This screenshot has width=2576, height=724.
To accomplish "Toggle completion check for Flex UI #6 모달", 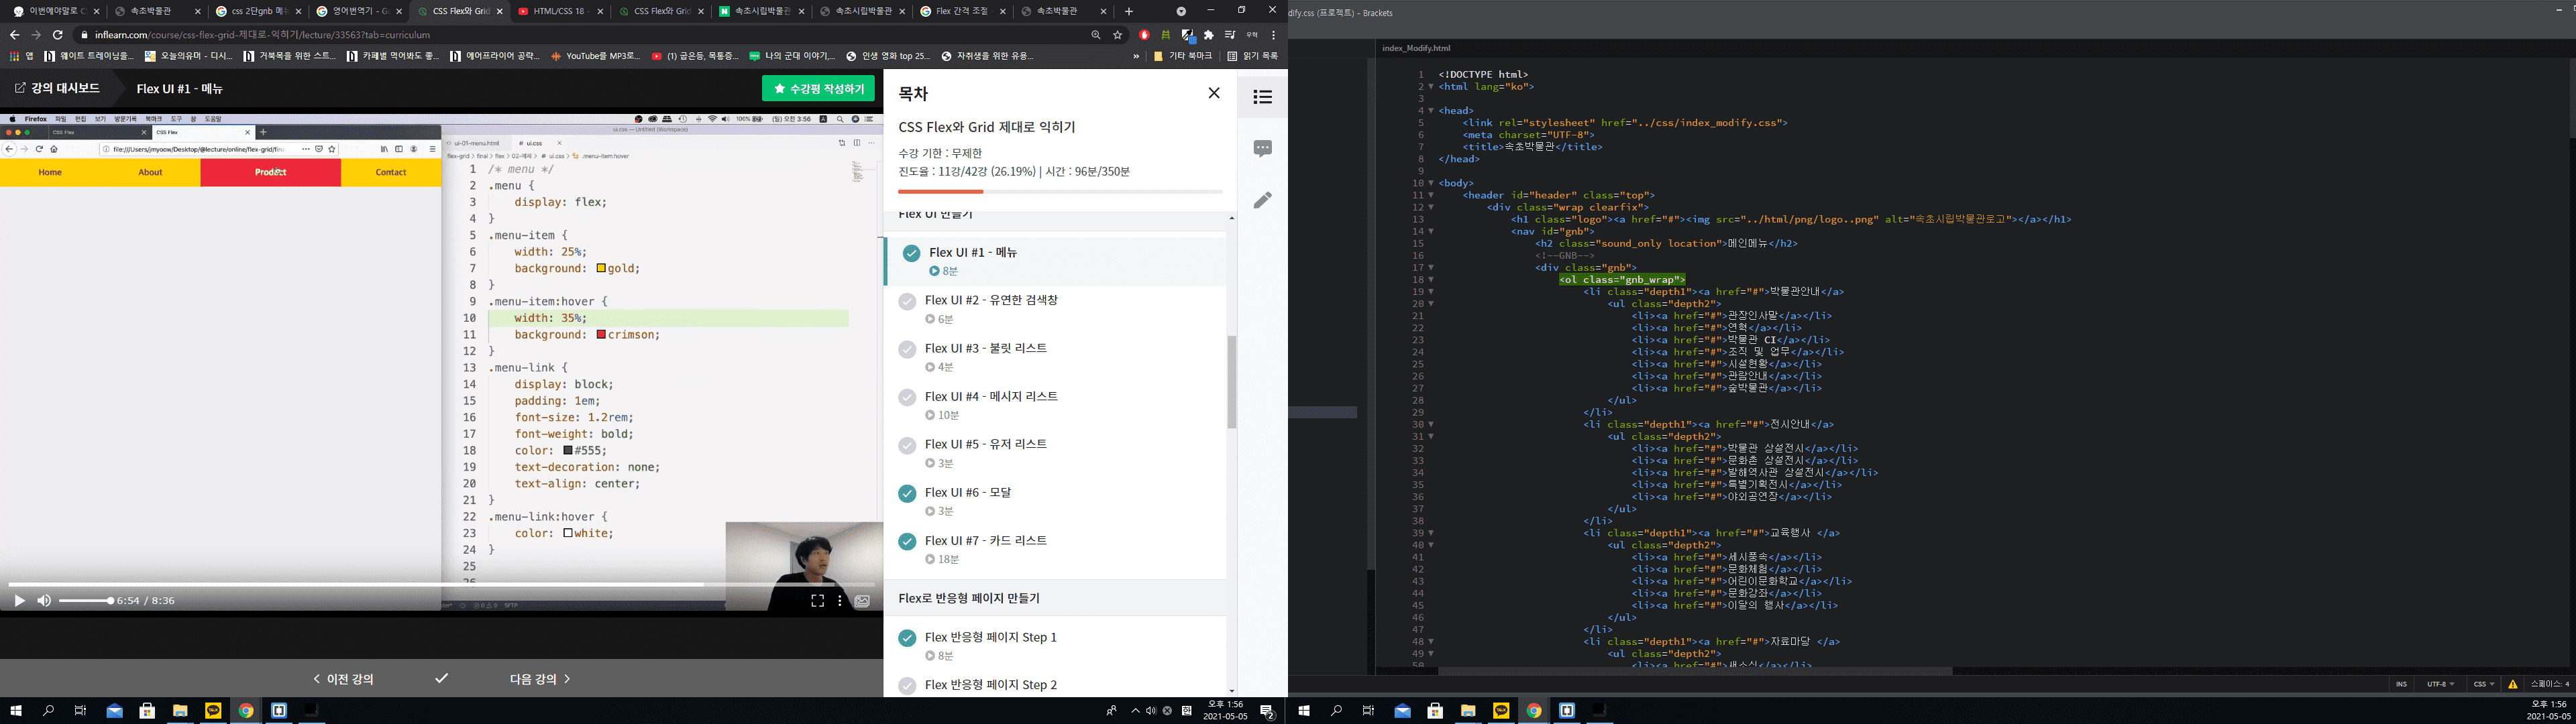I will (x=907, y=493).
